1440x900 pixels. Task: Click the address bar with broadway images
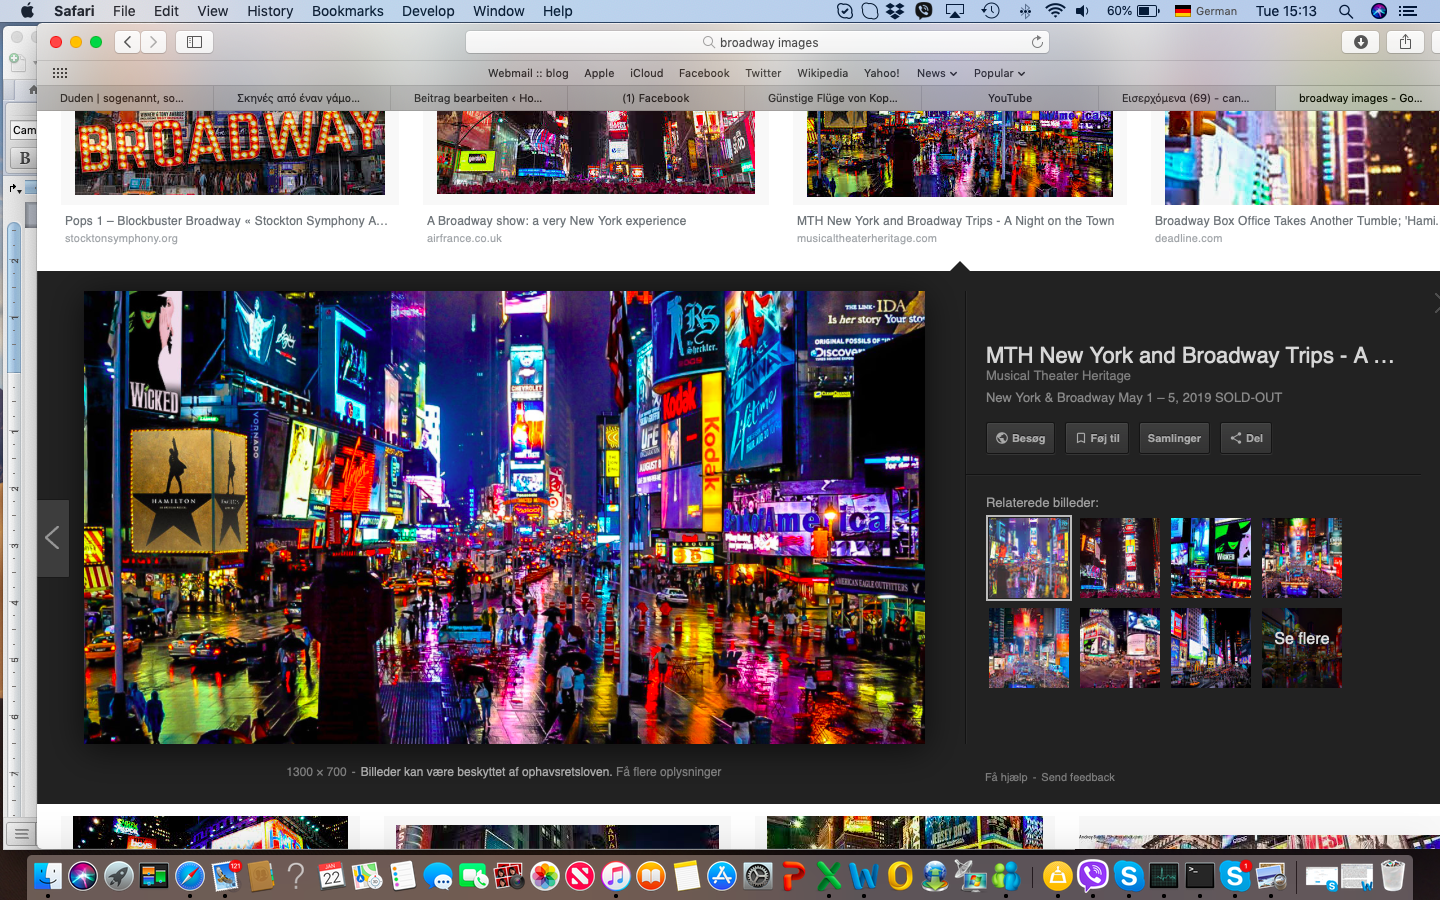(757, 42)
